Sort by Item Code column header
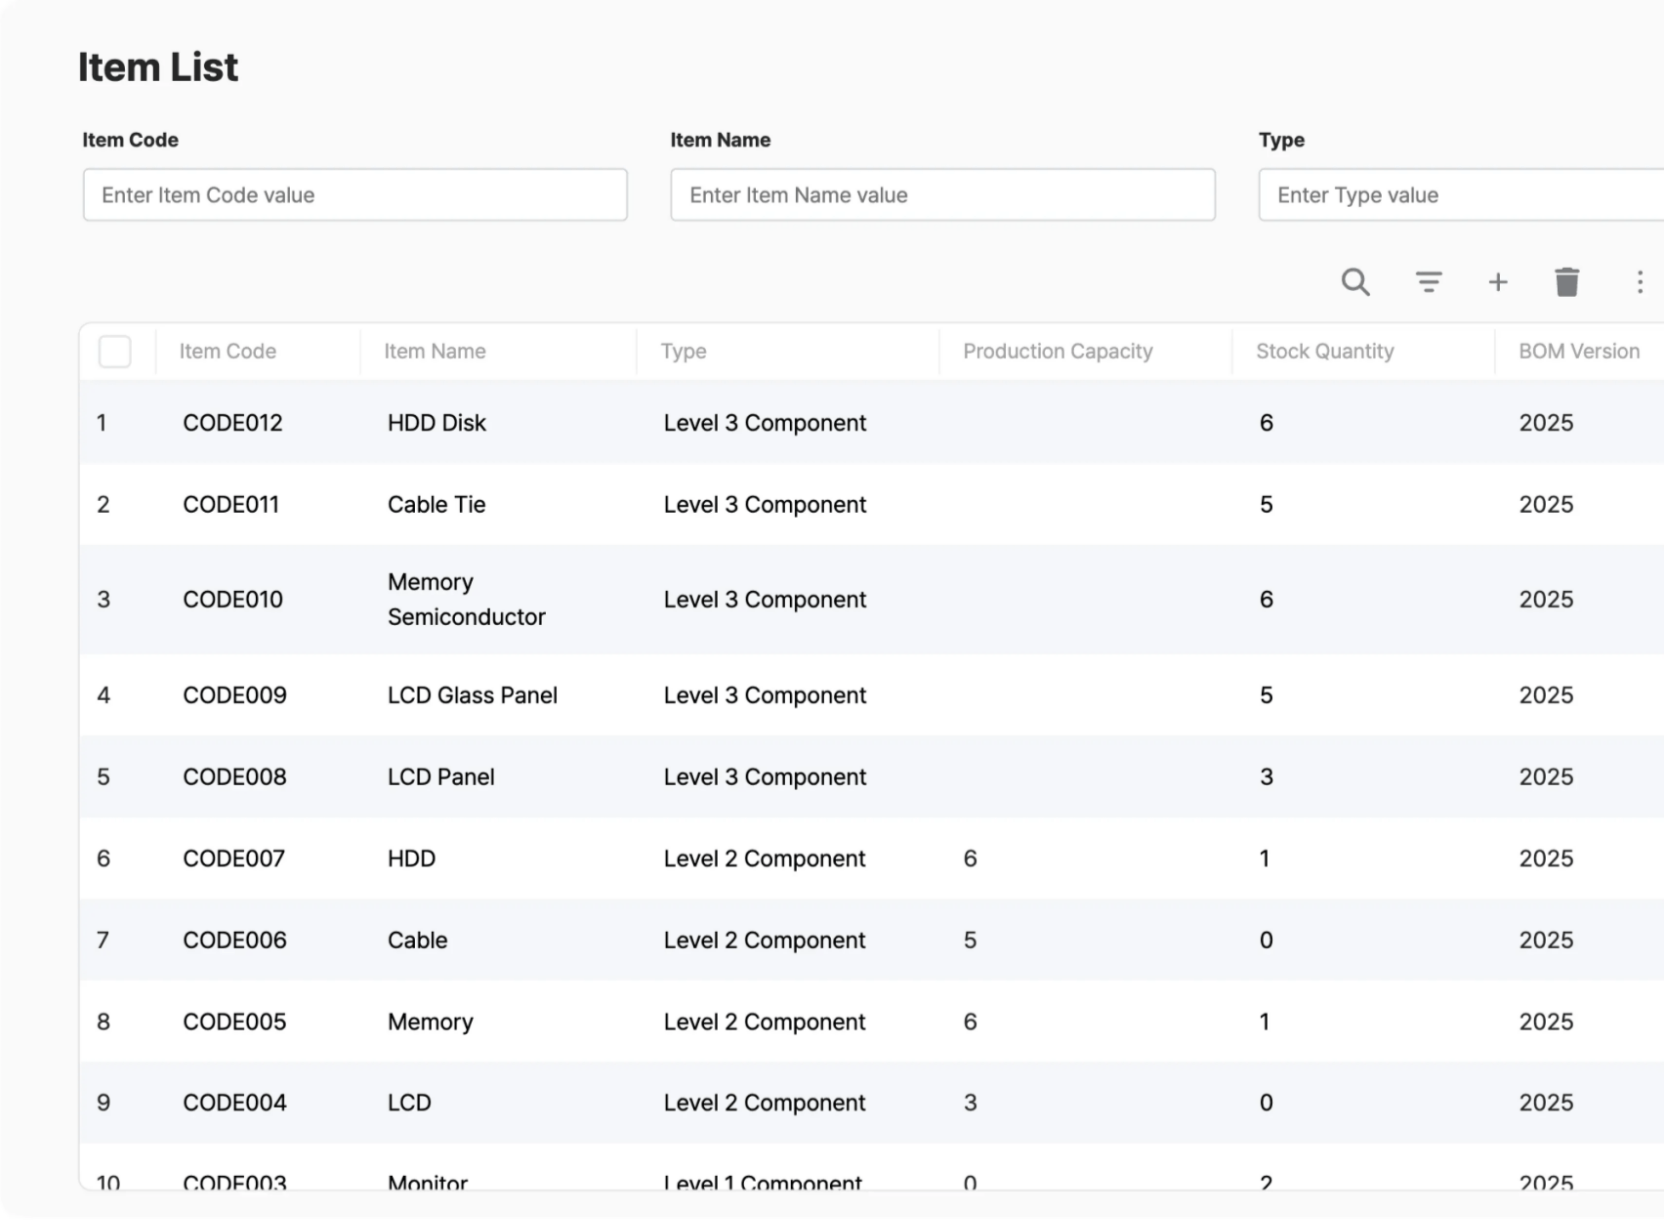 pyautogui.click(x=227, y=351)
